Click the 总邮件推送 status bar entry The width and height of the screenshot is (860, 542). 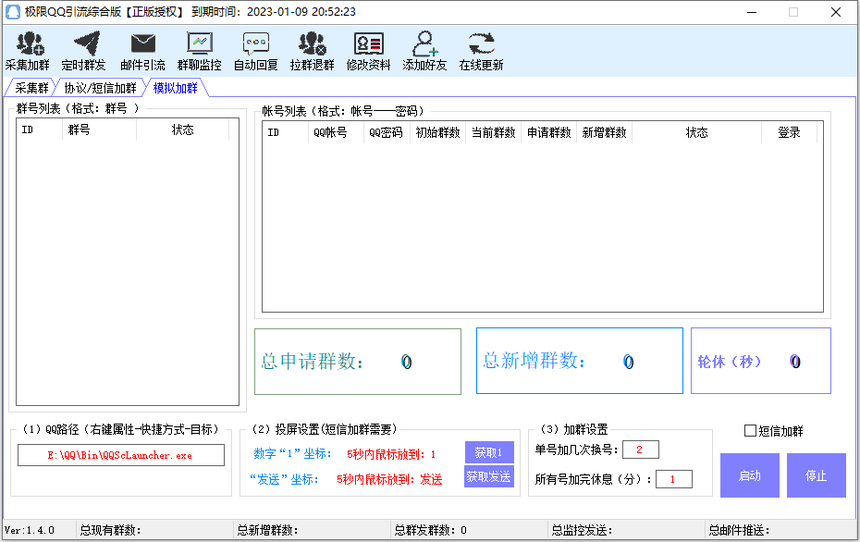pyautogui.click(x=739, y=530)
